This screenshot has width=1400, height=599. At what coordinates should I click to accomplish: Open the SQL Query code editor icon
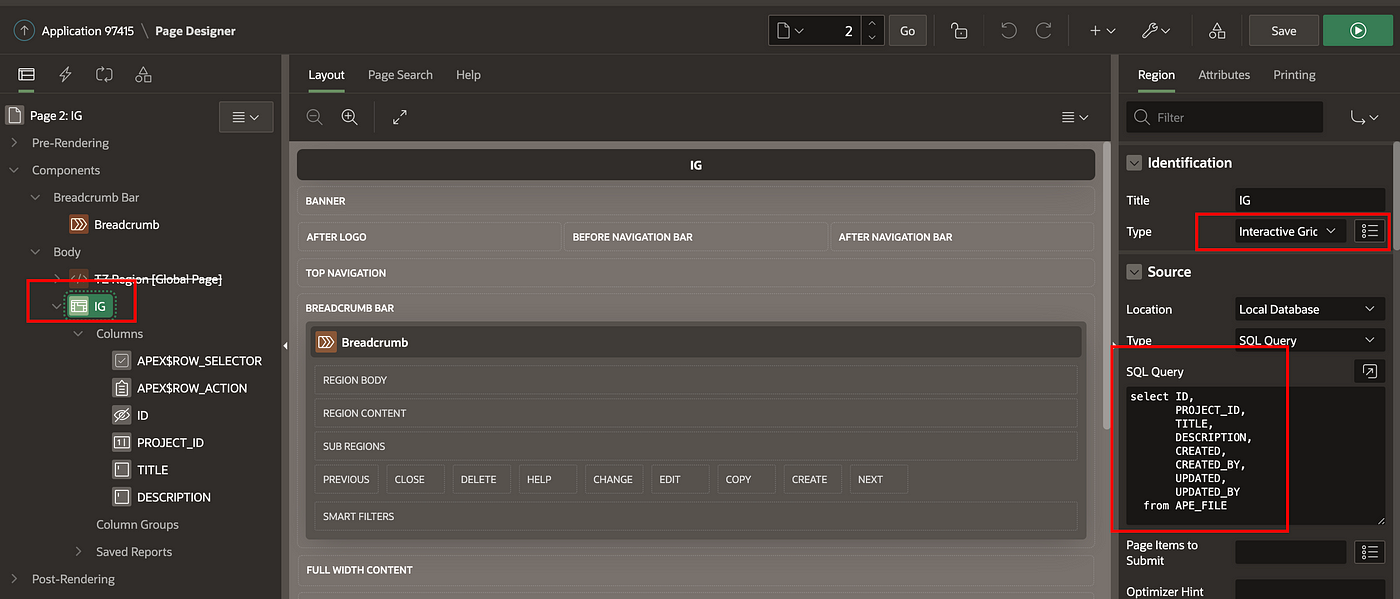point(1369,371)
